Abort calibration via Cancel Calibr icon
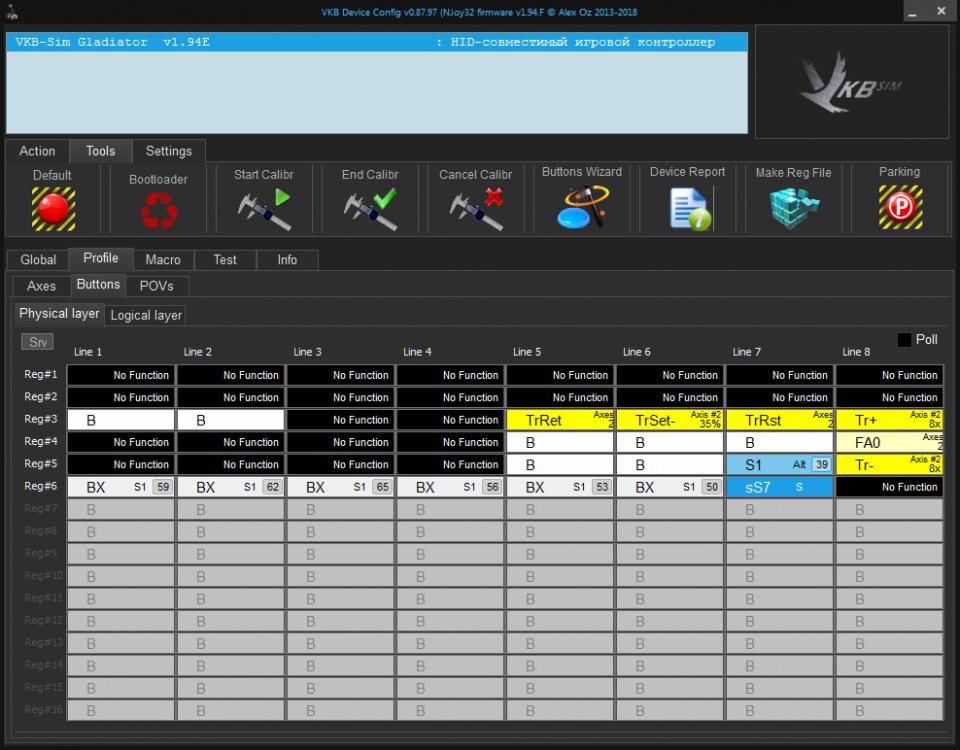 click(475, 208)
